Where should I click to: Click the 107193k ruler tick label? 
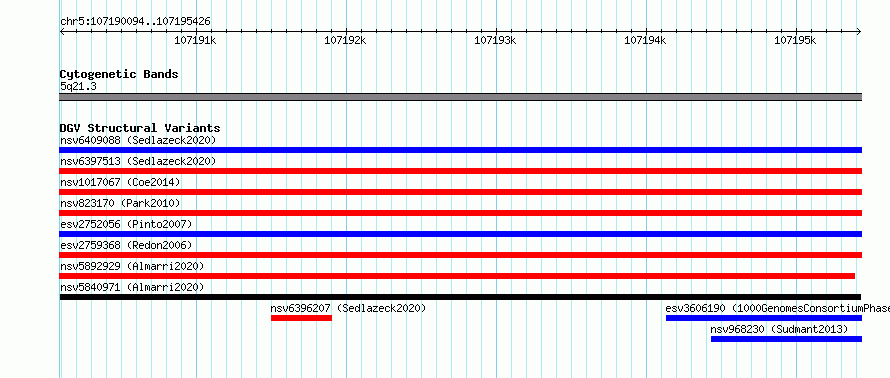pos(495,40)
